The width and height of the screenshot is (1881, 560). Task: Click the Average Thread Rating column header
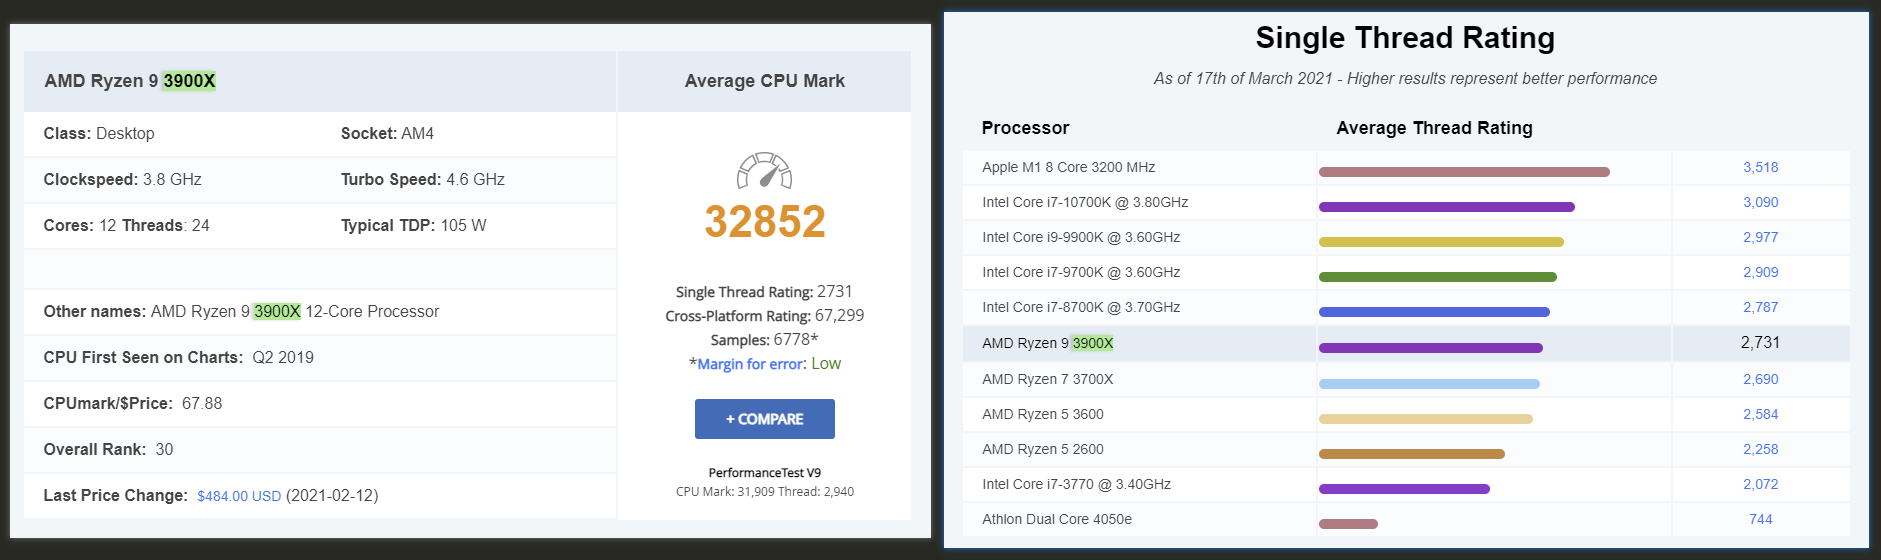coord(1434,128)
